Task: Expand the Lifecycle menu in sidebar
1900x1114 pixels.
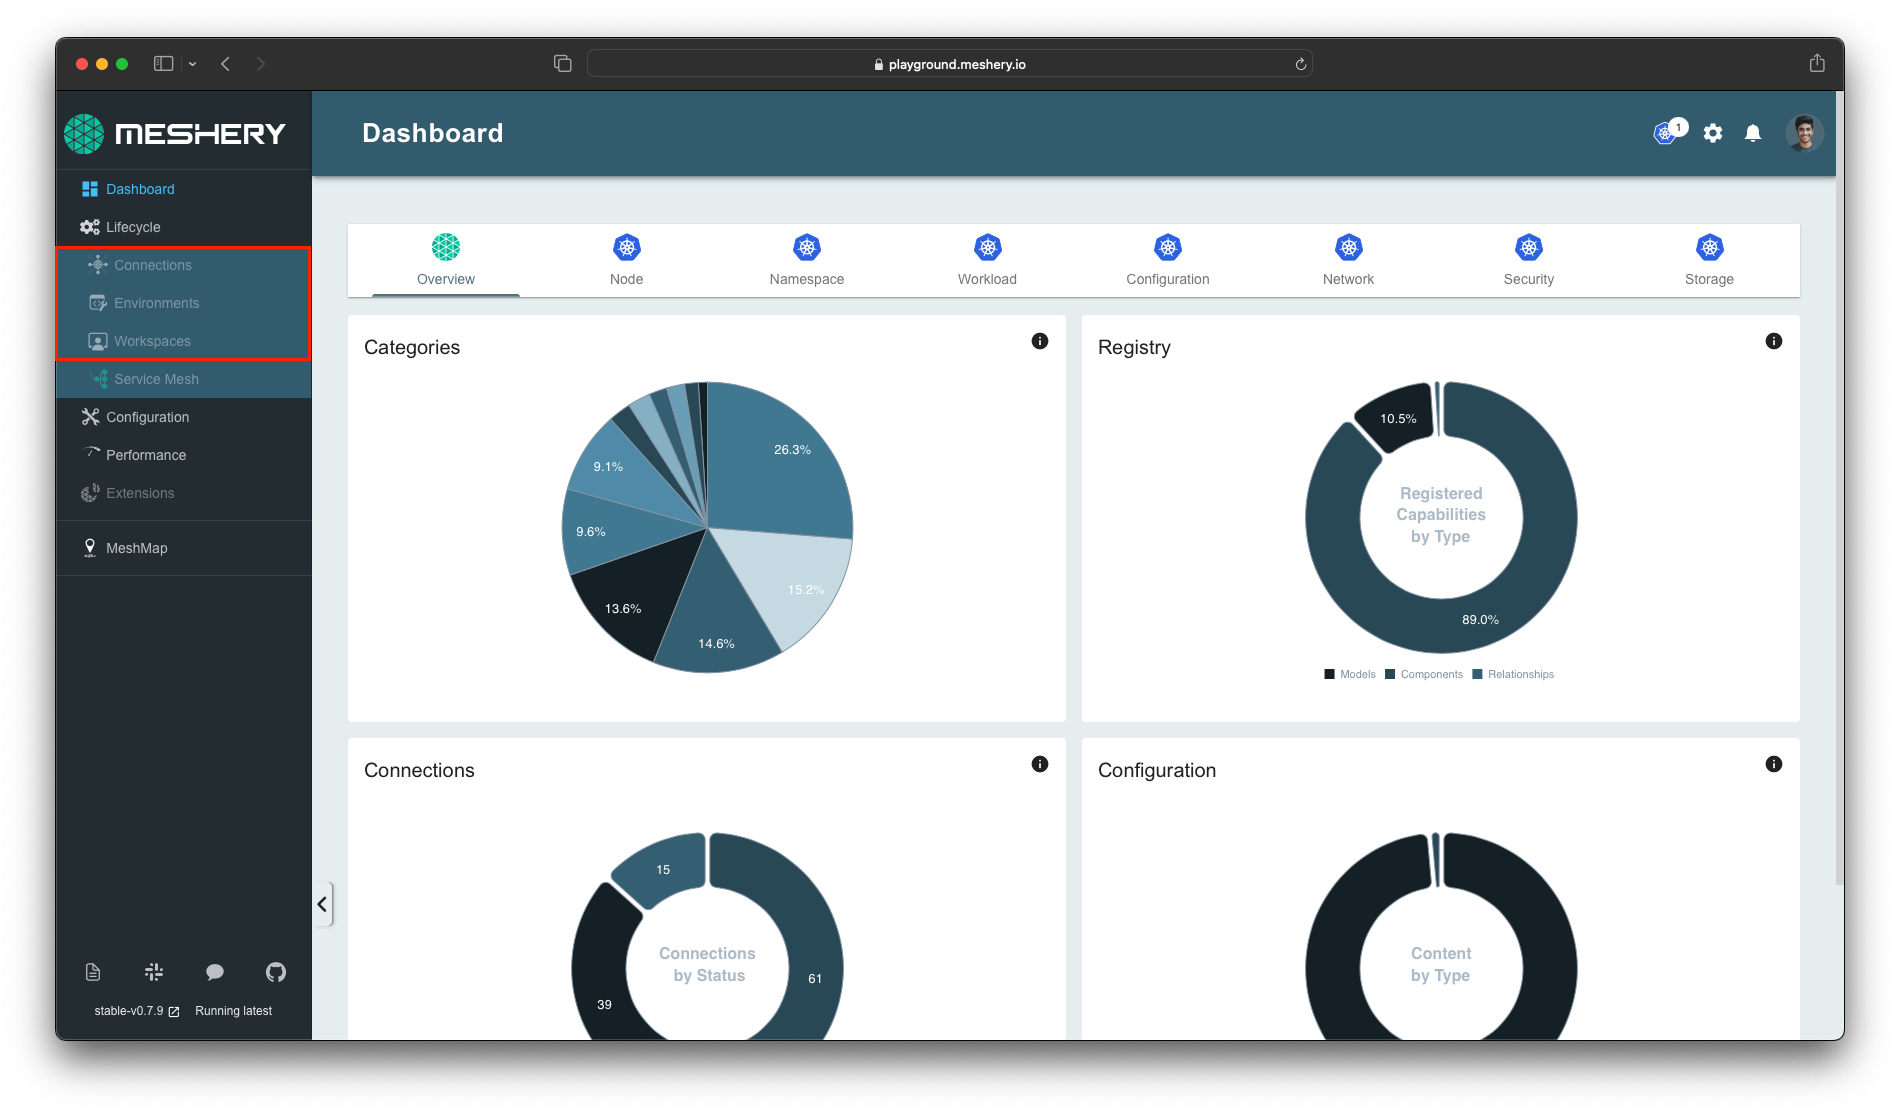Action: pyautogui.click(x=133, y=227)
